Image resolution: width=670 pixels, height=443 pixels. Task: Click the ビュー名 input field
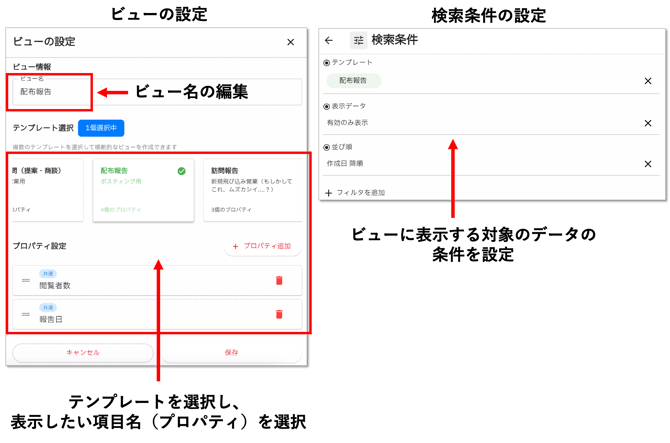click(x=150, y=91)
